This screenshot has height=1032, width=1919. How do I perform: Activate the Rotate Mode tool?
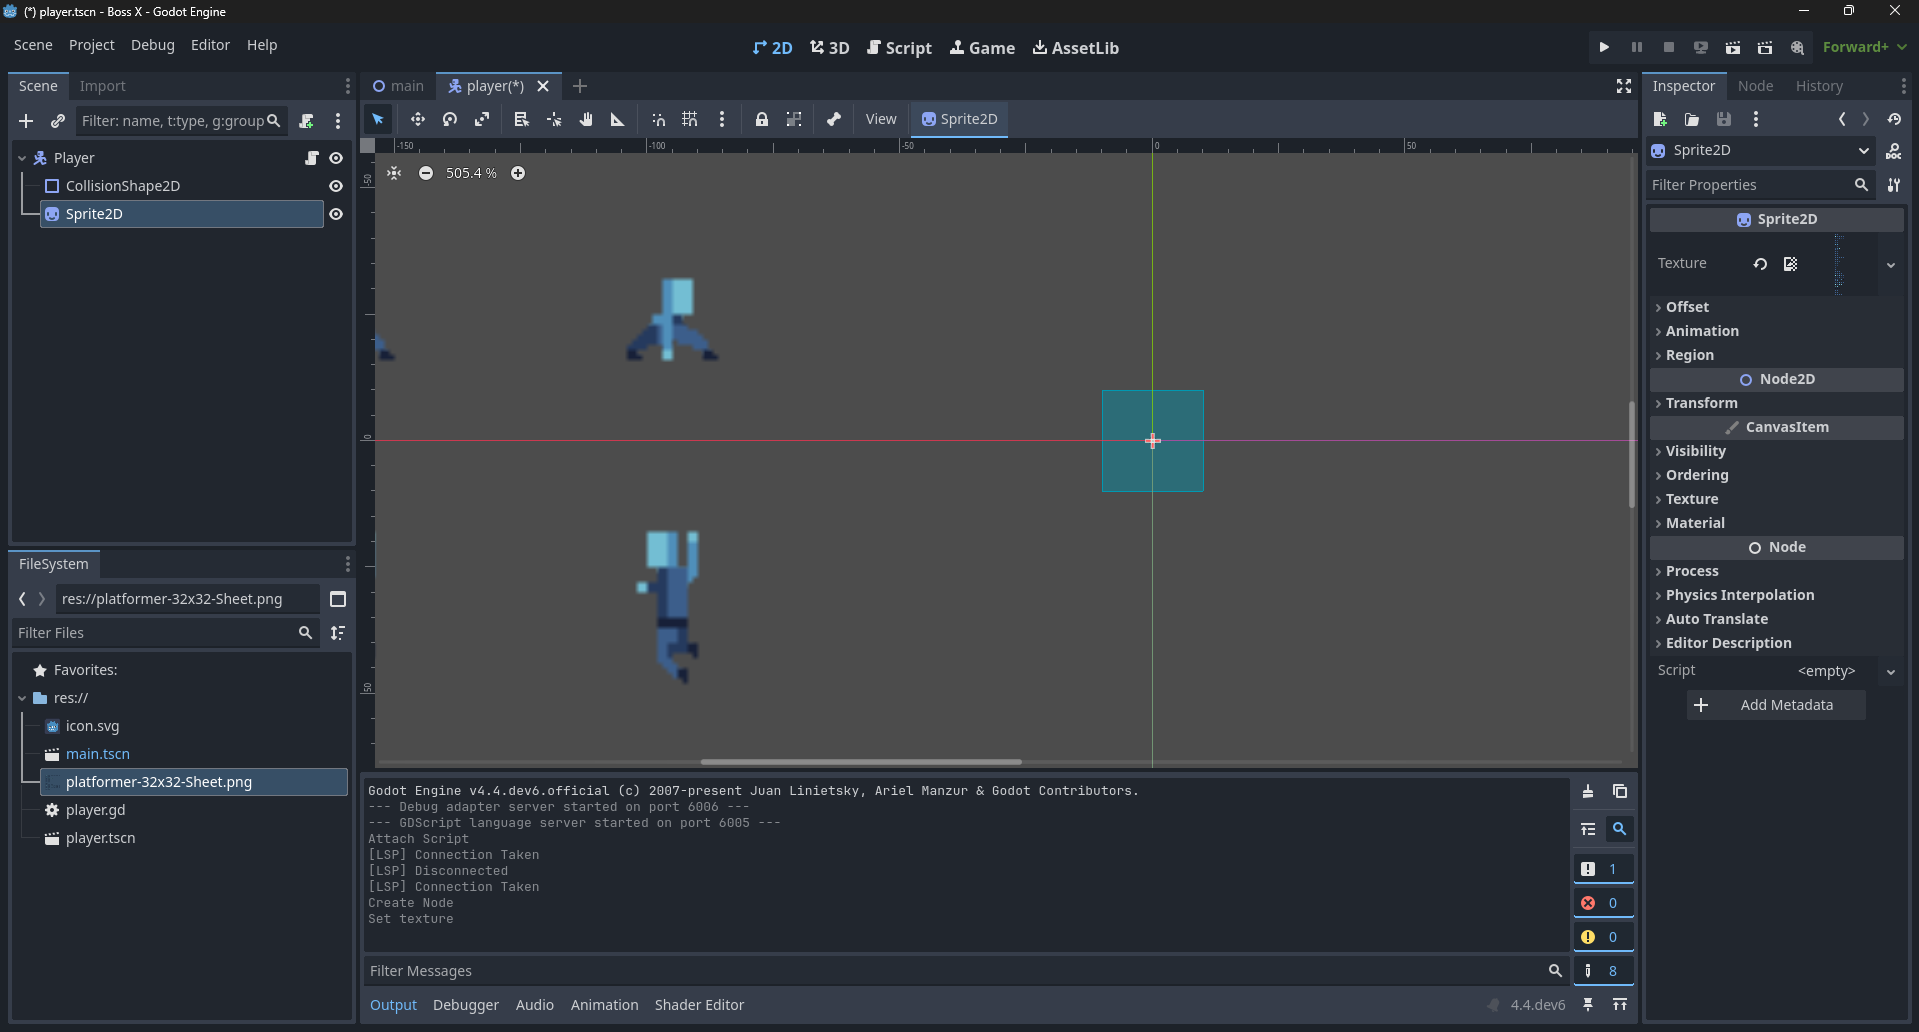(x=450, y=119)
